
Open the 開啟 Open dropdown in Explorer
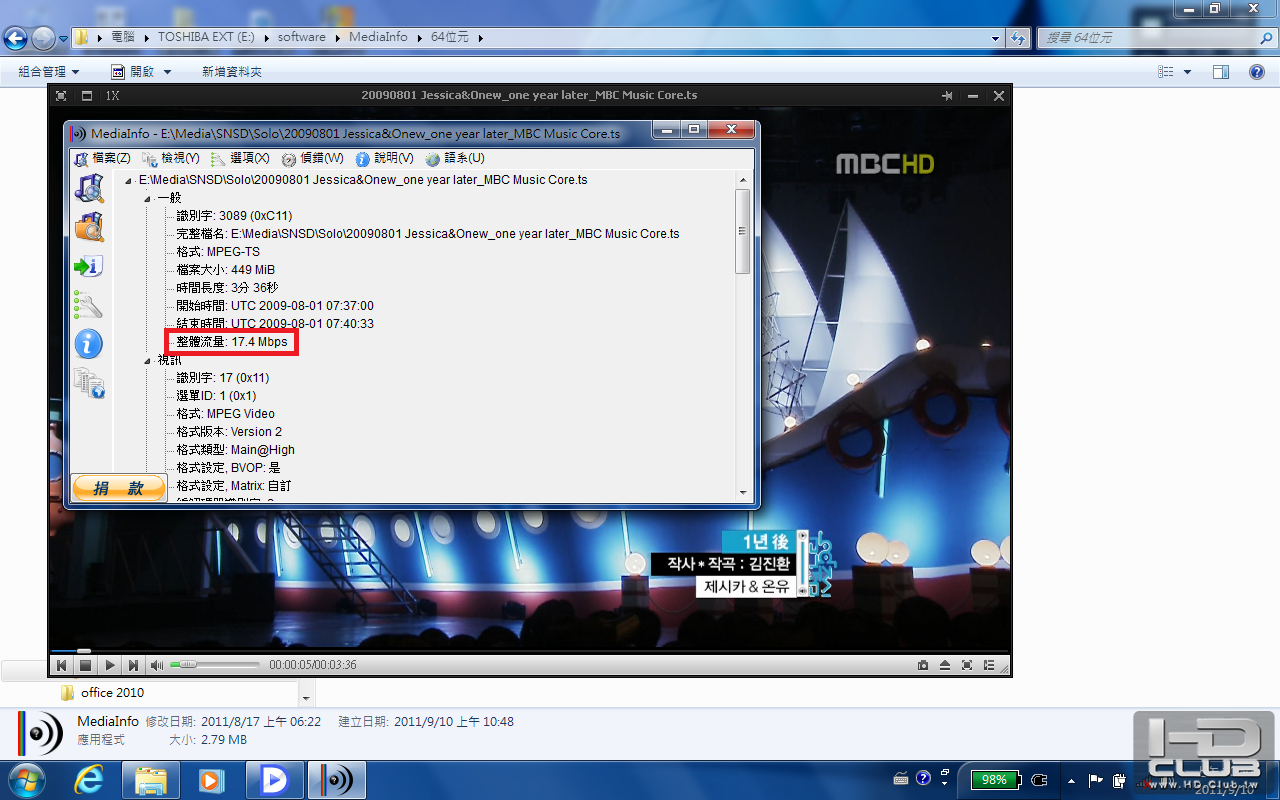[x=141, y=72]
